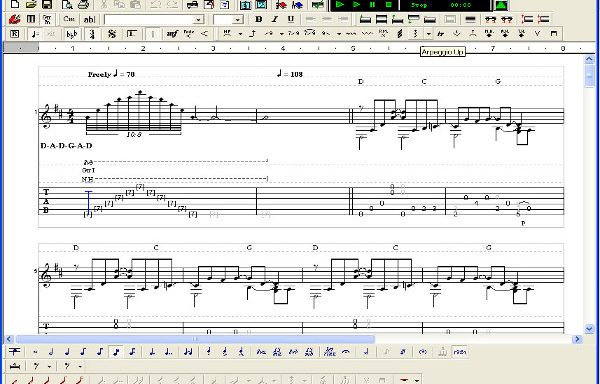Screen dimensions: 600x384
Task: Open a file using the folder icon
Action: tap(31, 5)
